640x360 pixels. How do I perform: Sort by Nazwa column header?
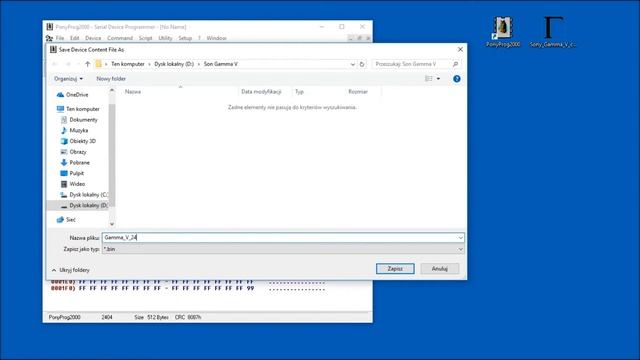(x=133, y=92)
